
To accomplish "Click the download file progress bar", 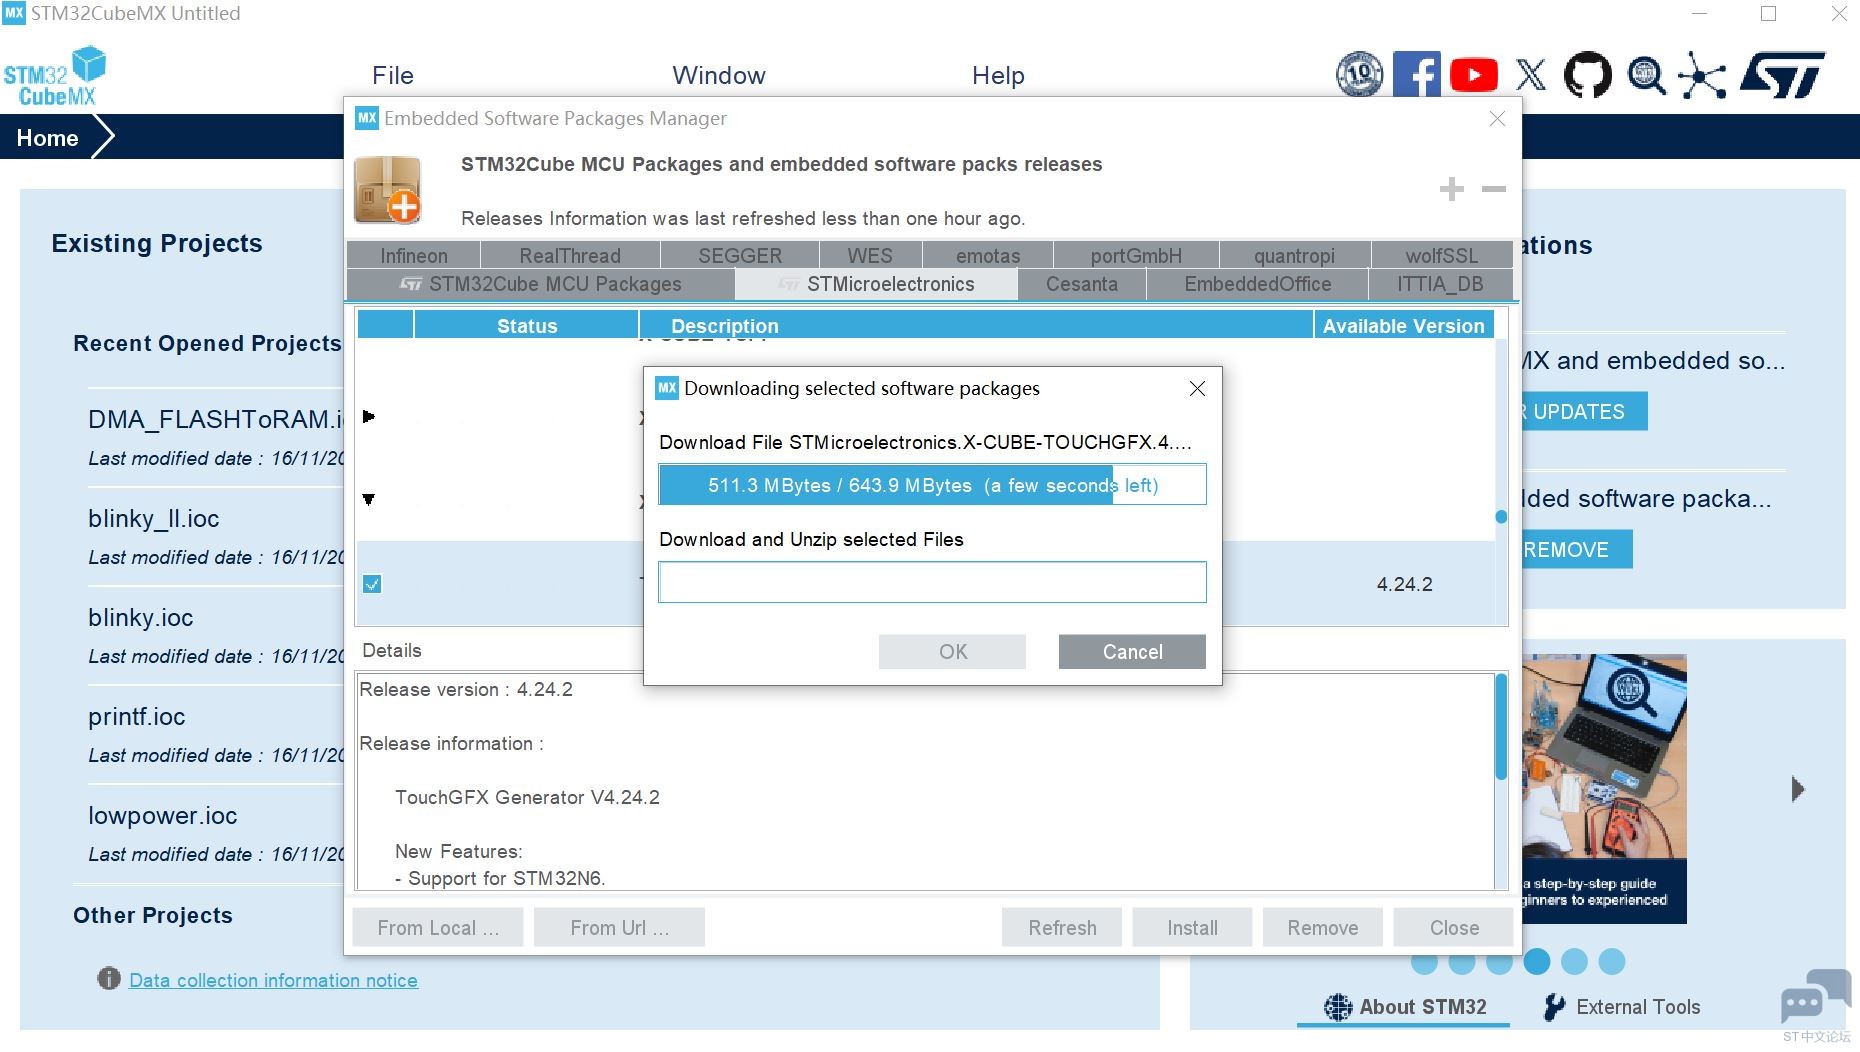I will point(932,485).
